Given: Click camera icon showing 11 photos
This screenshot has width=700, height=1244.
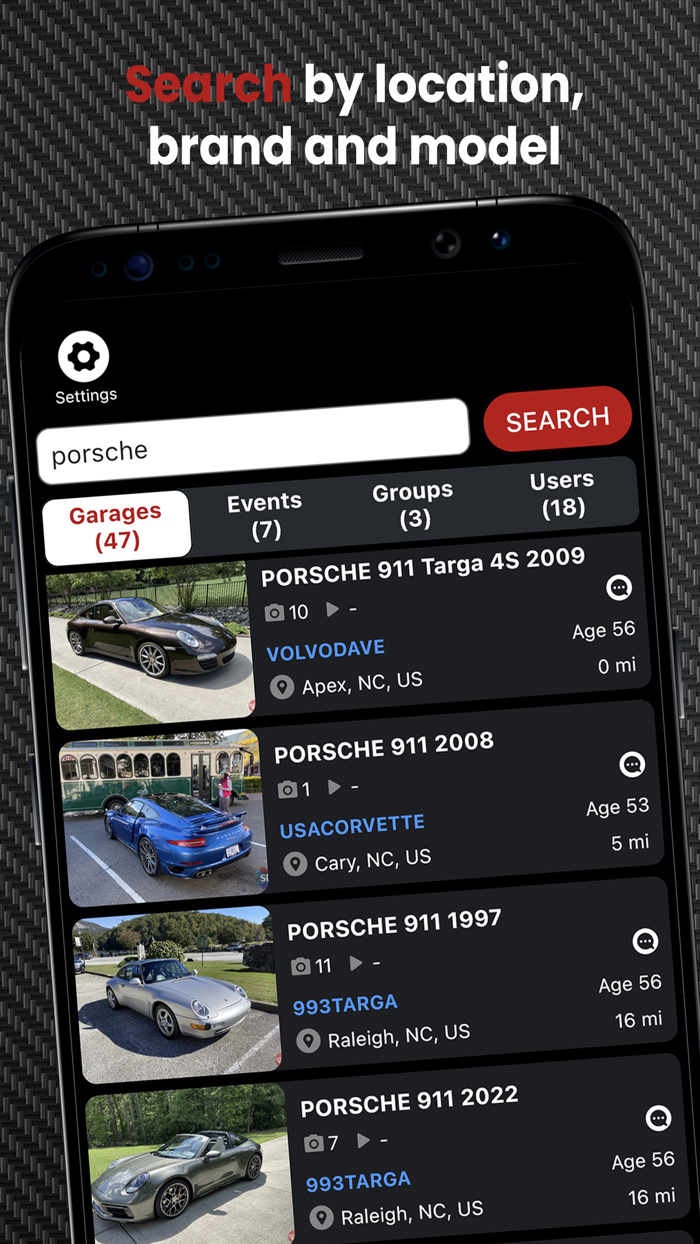Looking at the screenshot, I should pyautogui.click(x=301, y=967).
